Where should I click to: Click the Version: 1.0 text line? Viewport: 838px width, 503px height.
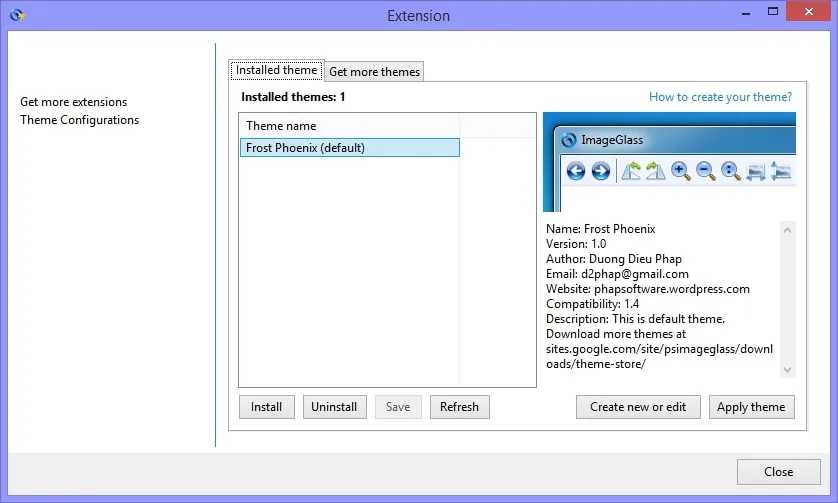click(x=576, y=244)
